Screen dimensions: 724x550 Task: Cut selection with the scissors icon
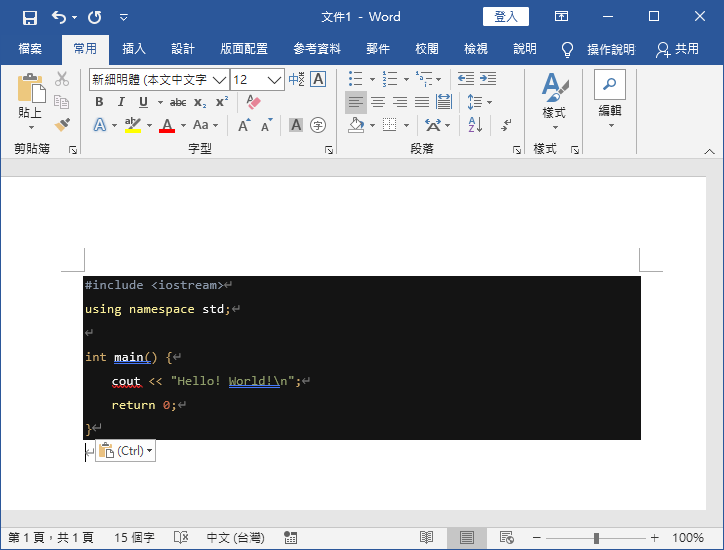[61, 79]
